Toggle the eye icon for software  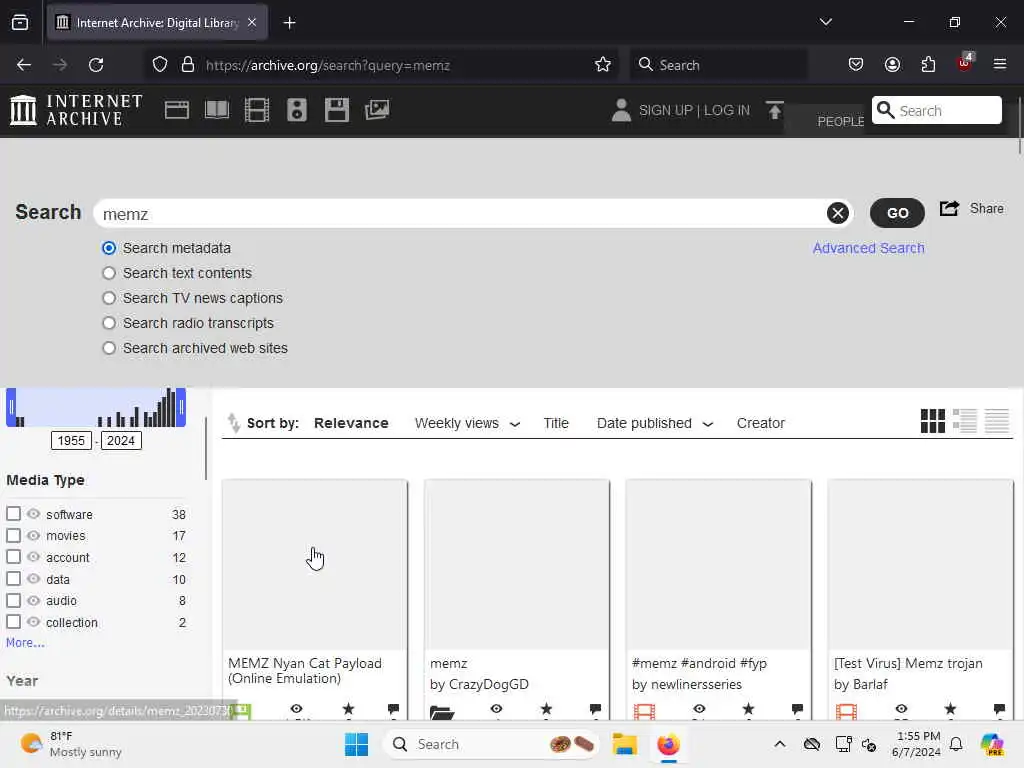pos(33,514)
